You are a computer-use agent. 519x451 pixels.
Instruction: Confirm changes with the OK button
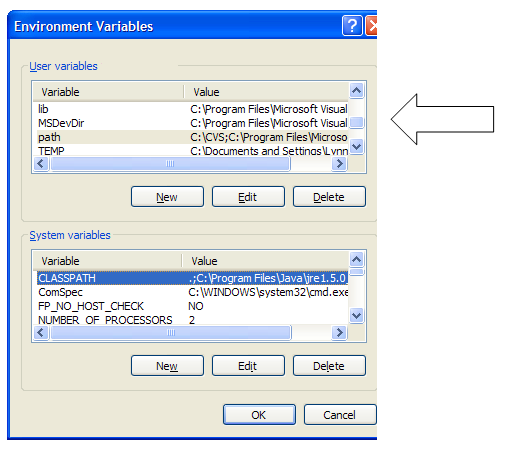[259, 415]
